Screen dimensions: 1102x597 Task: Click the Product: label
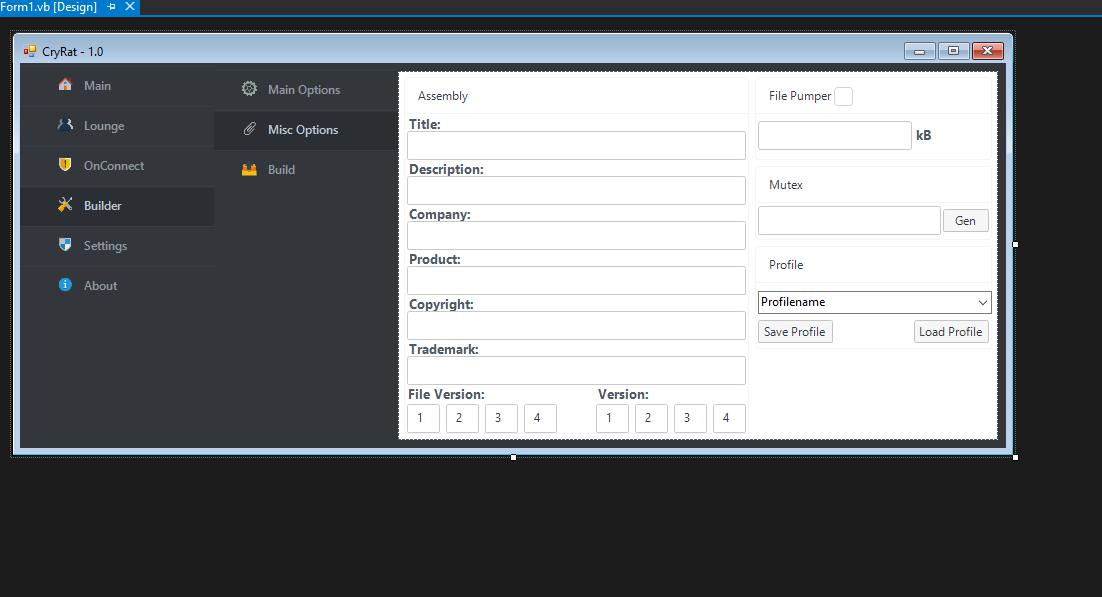435,259
